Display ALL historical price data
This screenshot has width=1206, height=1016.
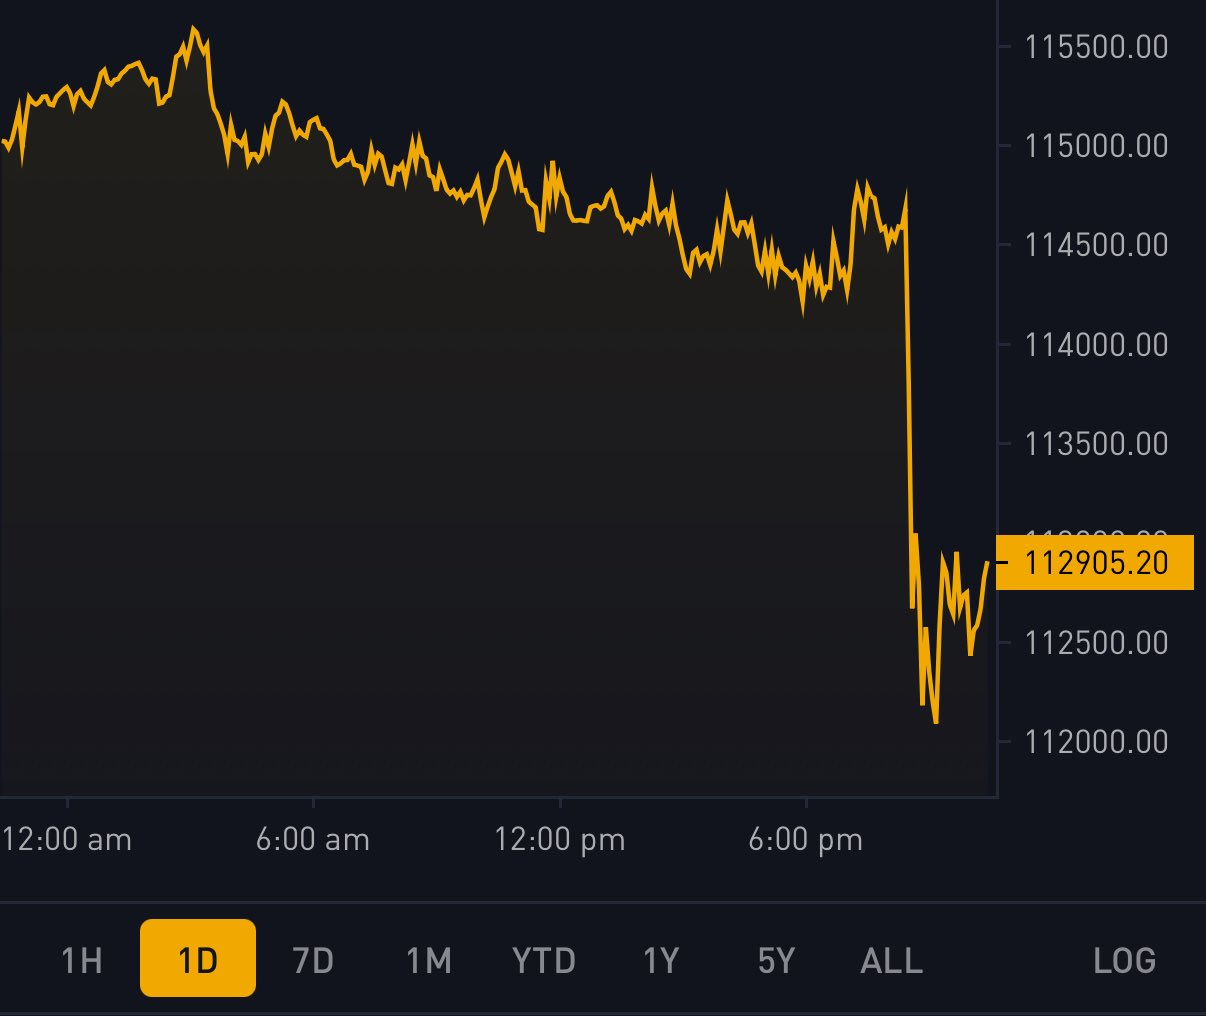[x=888, y=960]
